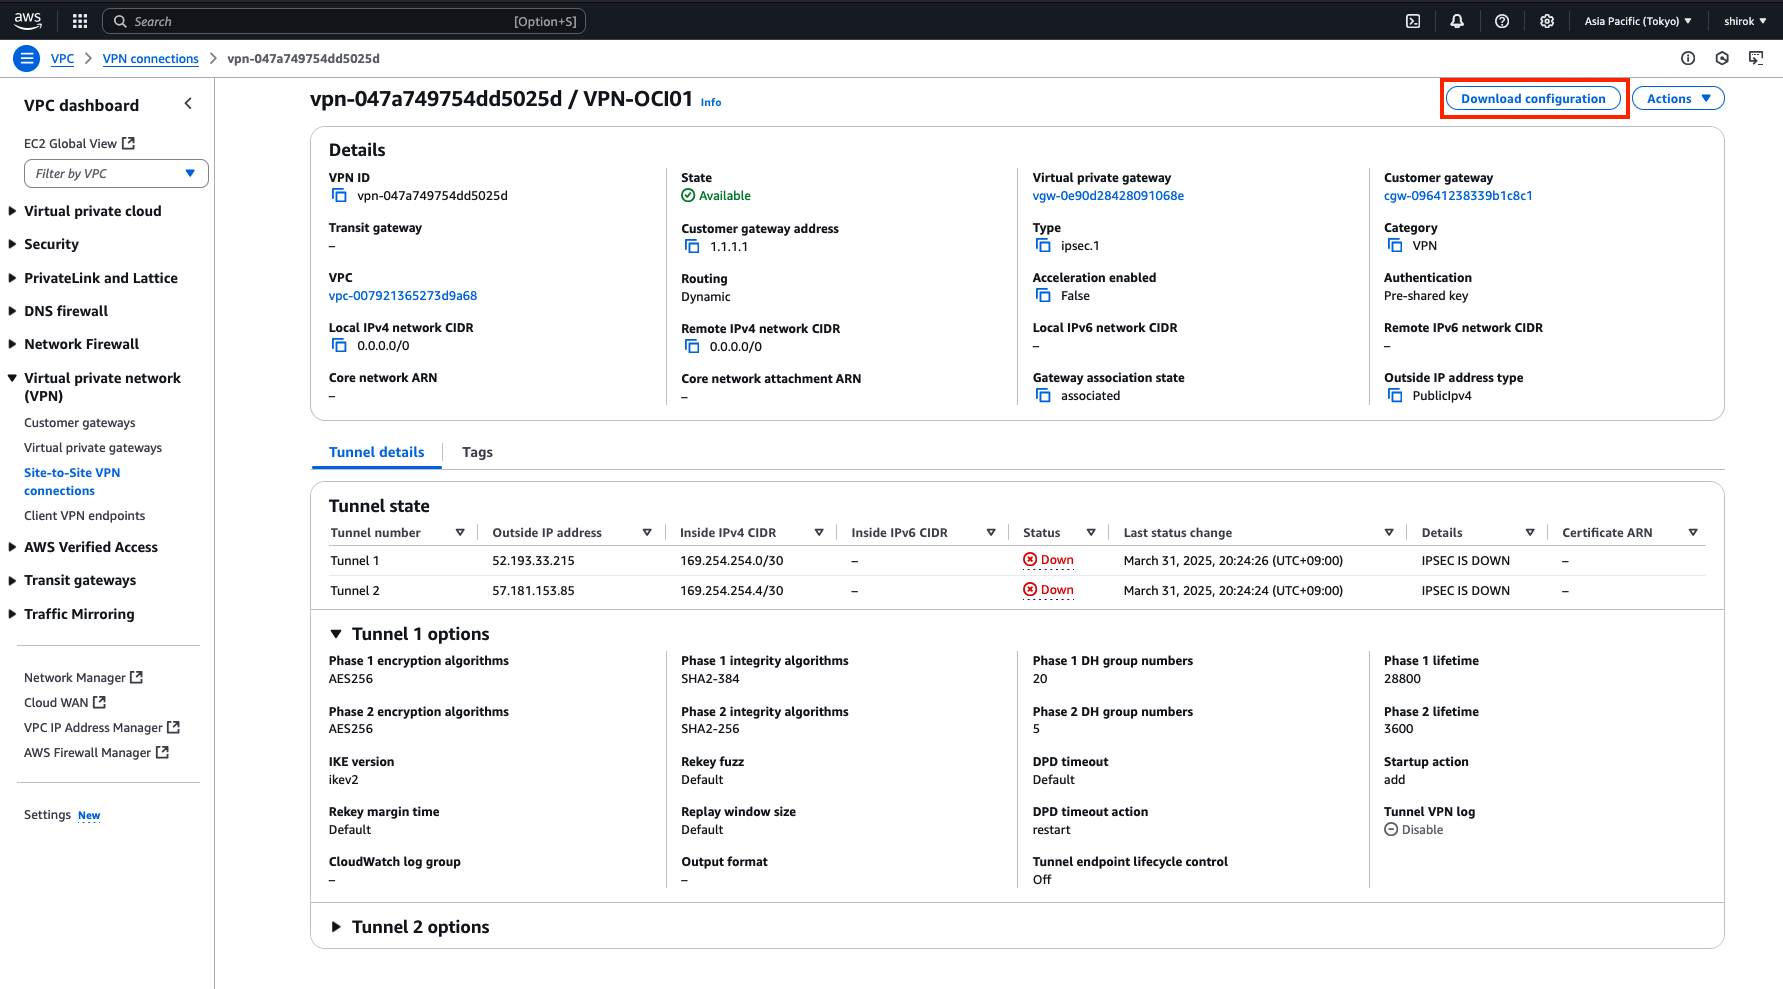Screen dimensions: 1783x989
Task: Switch to the Tags tab
Action: (477, 452)
